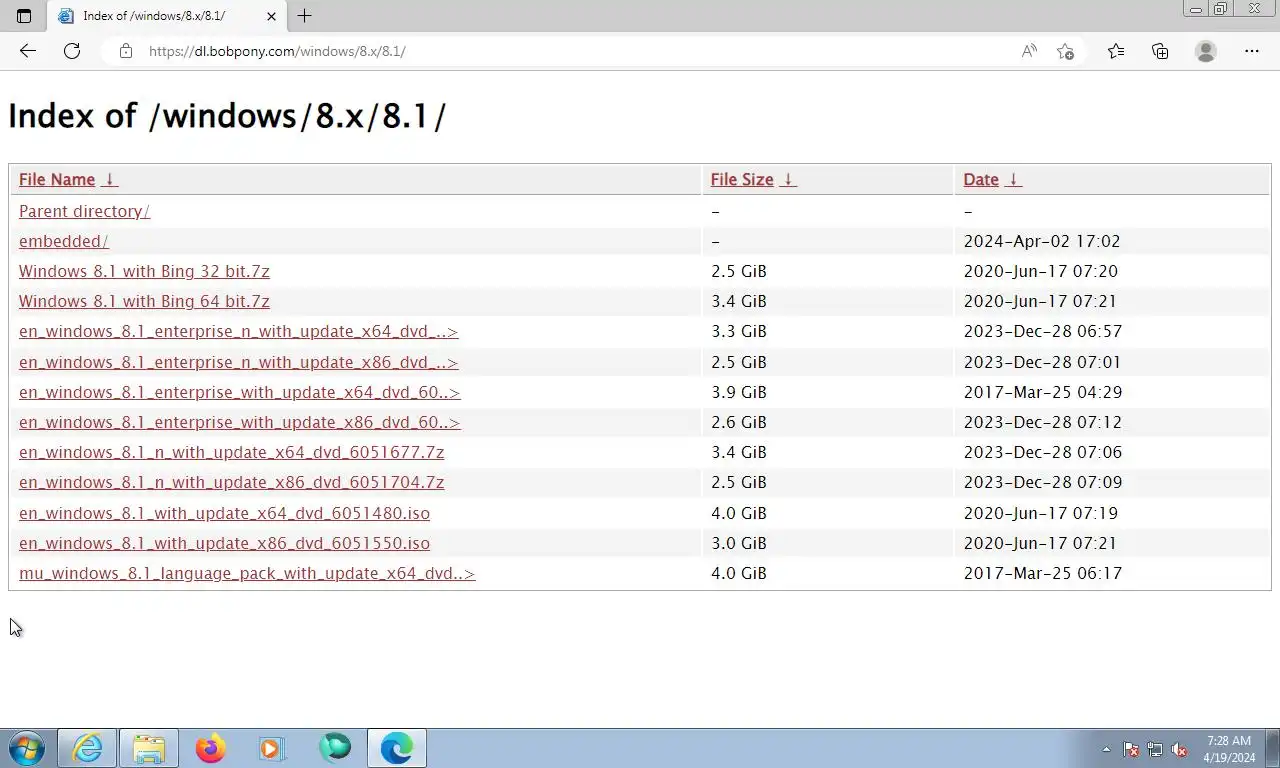Open the Windows Start button
The height and width of the screenshot is (768, 1280).
click(x=26, y=748)
